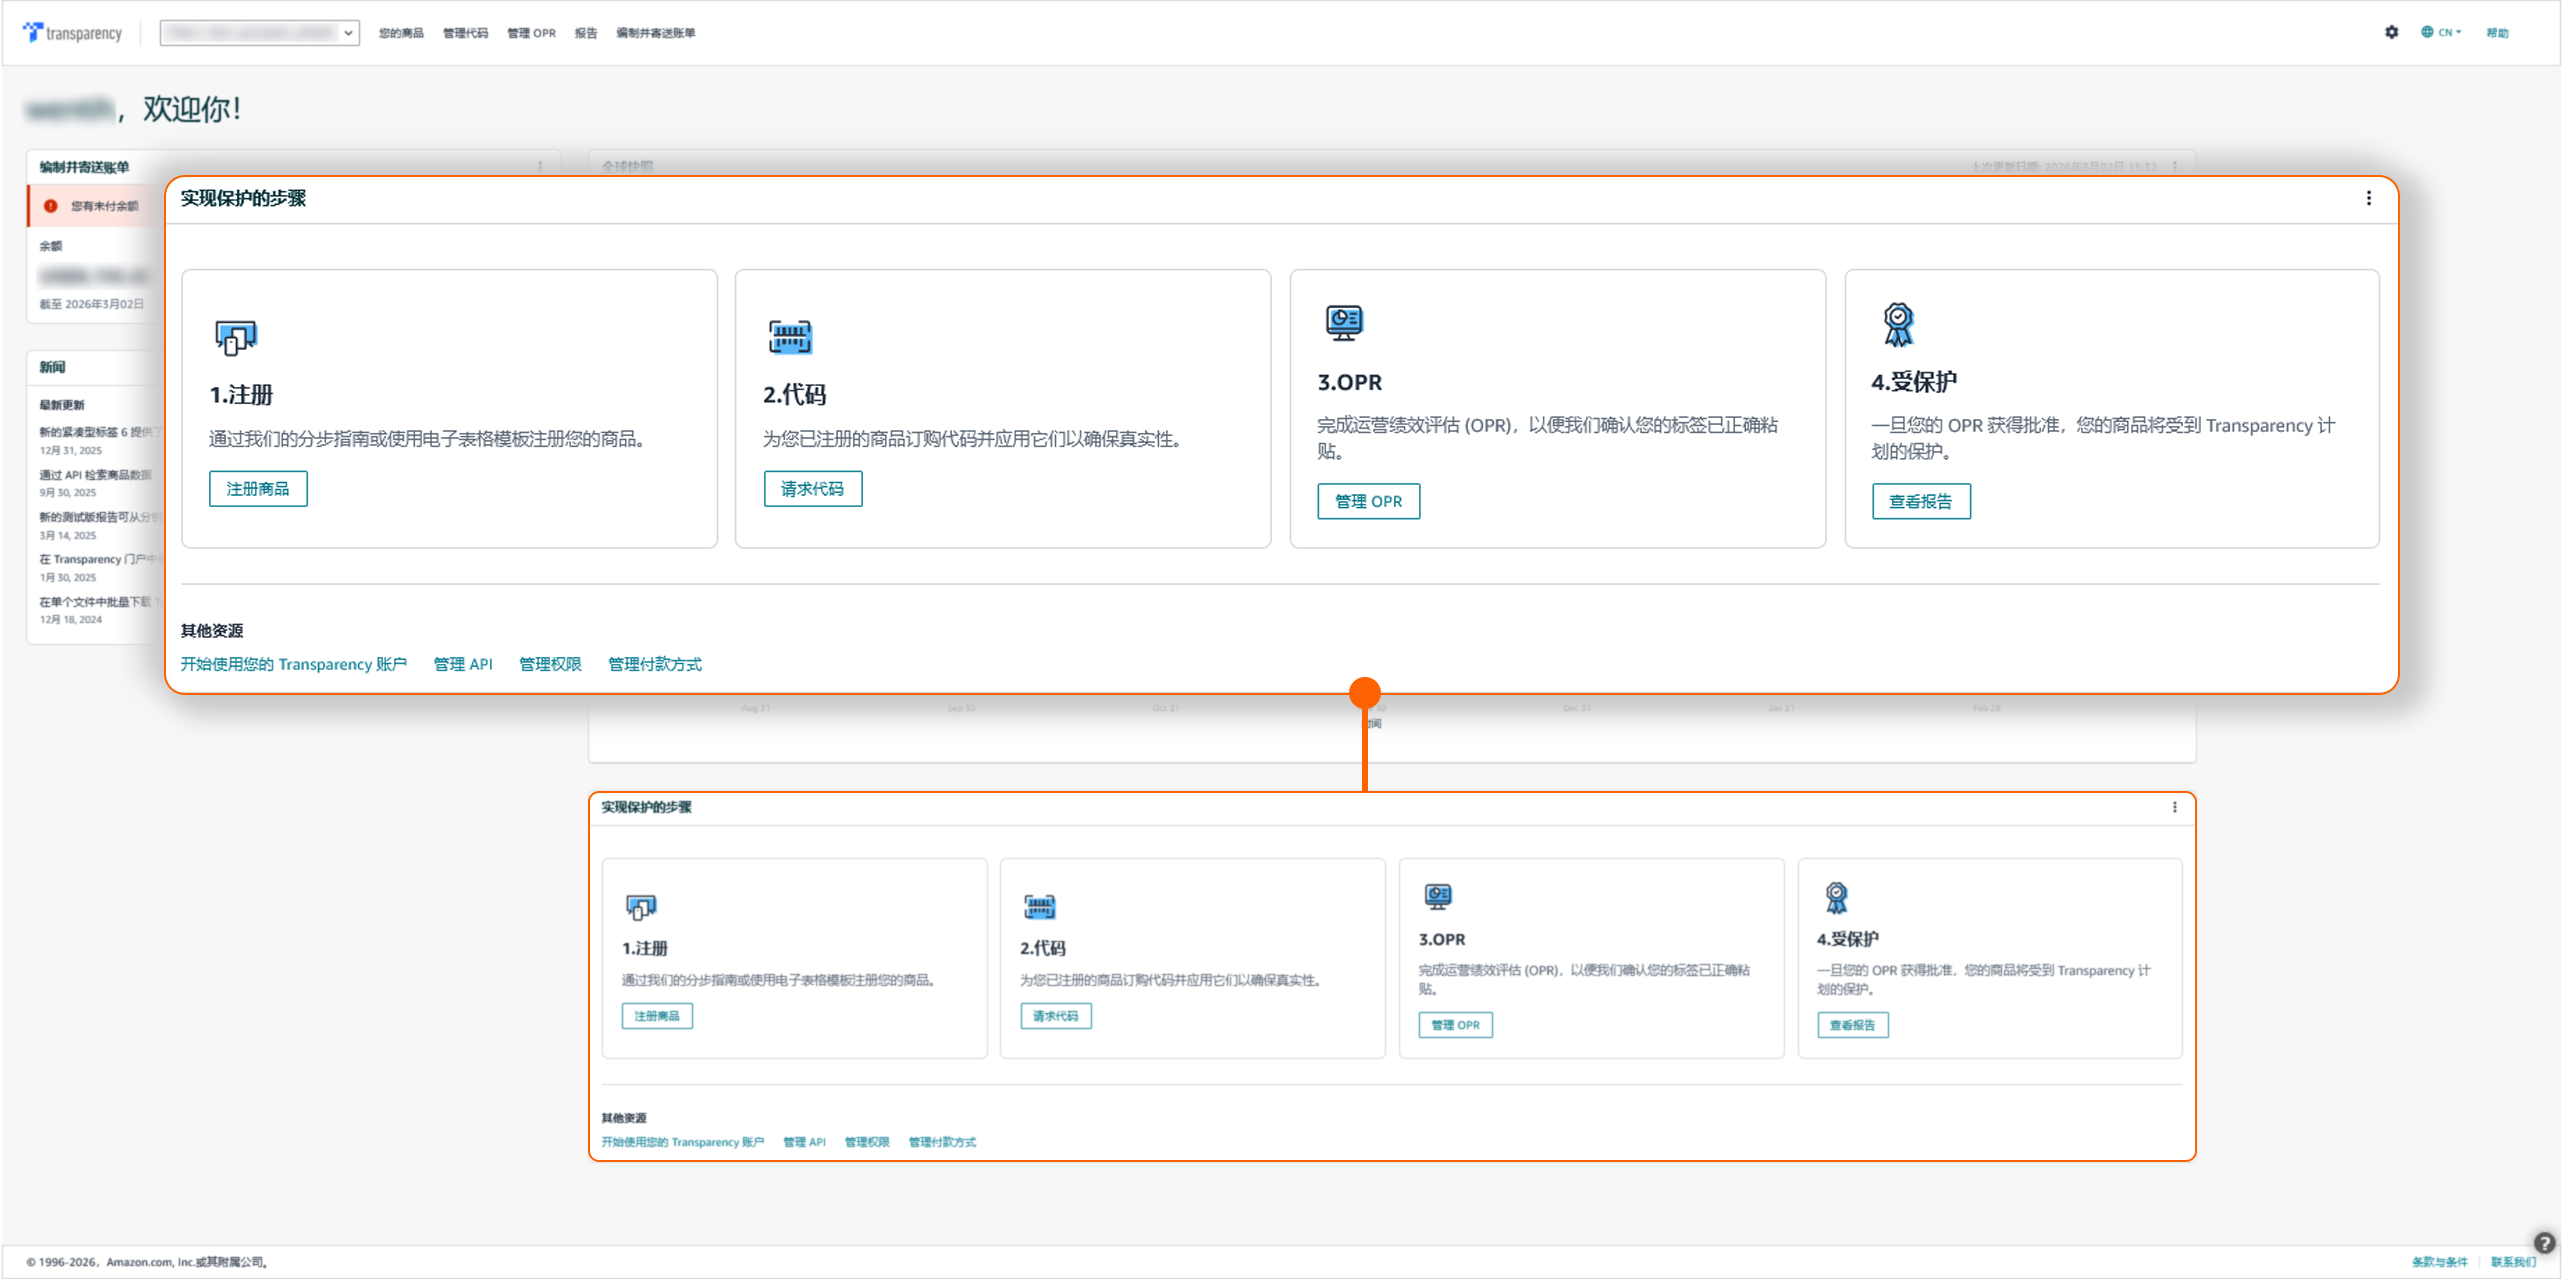Screen dimensions: 2563x1279
Task: Click the register devices icon in enlarged panel
Action: coord(236,338)
